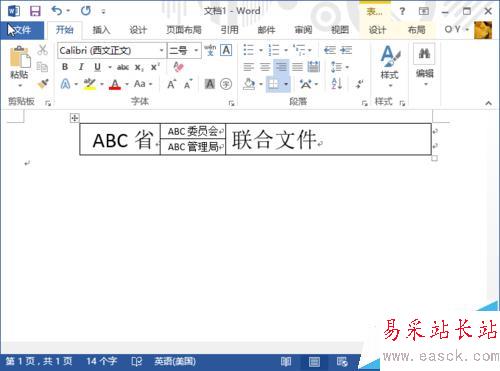Align text right
Screen dimensions: 500x371
281,67
